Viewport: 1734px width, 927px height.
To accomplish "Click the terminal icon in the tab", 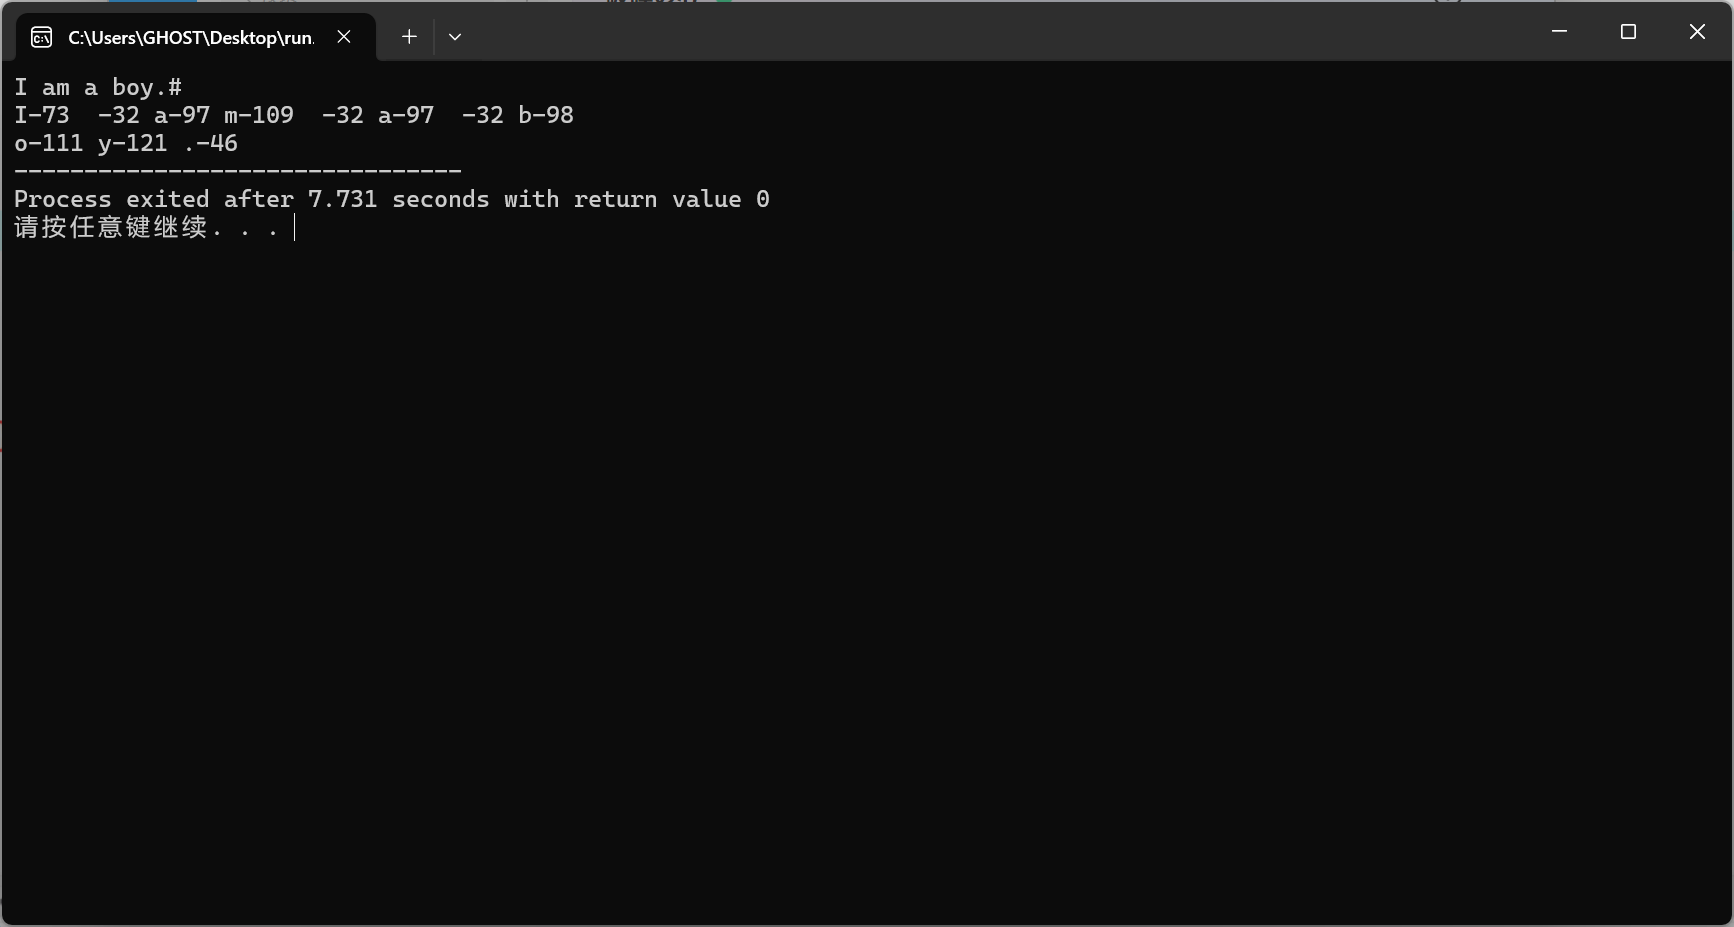I will pyautogui.click(x=42, y=37).
